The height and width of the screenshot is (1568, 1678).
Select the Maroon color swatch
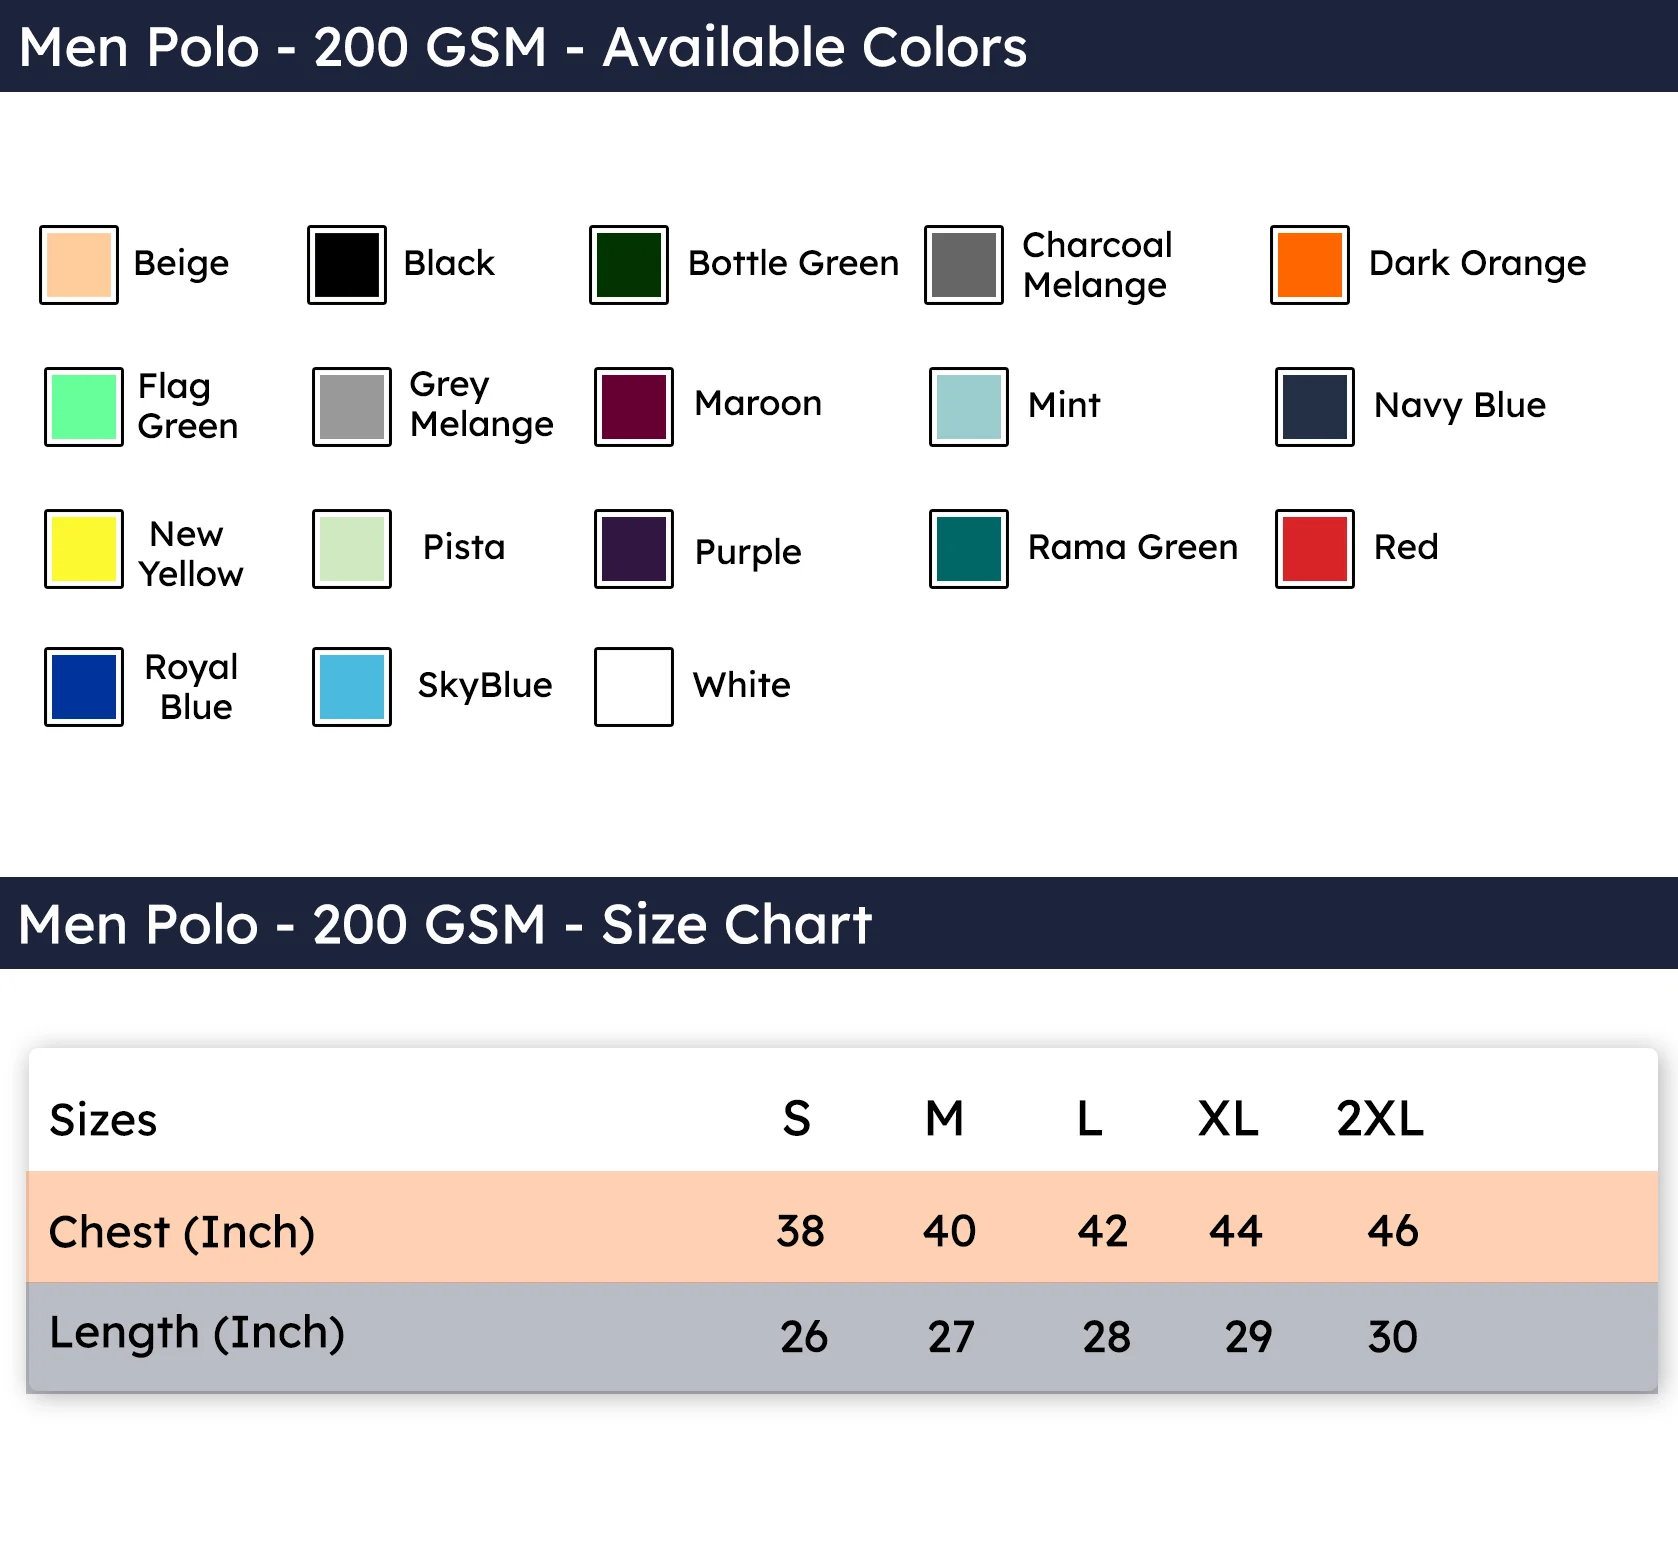(x=634, y=407)
